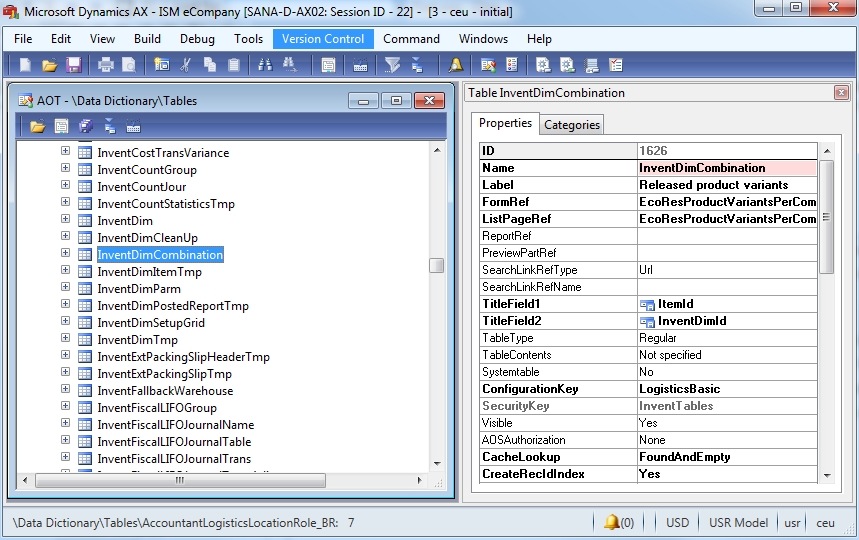This screenshot has width=859, height=540.
Task: Click the properties icon in AOT window toolbar
Action: coord(61,127)
